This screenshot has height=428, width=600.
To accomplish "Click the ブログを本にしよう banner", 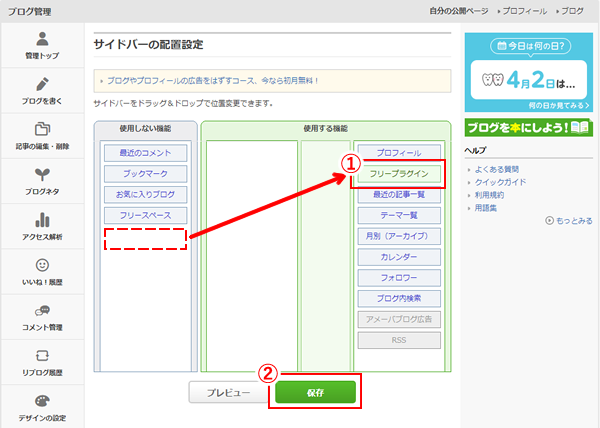I will [529, 127].
